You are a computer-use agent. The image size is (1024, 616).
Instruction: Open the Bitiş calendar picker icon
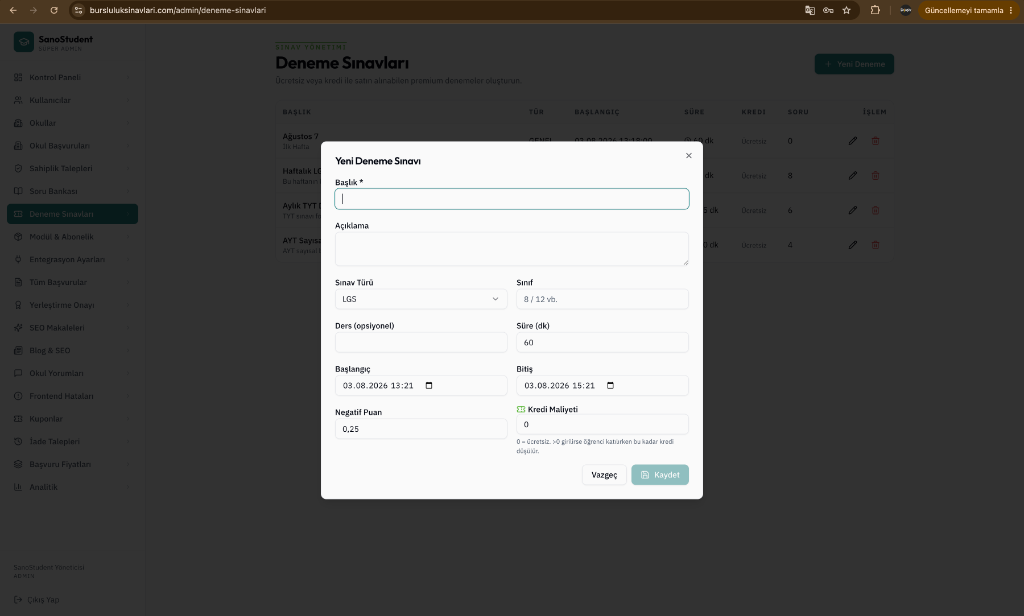tap(611, 385)
